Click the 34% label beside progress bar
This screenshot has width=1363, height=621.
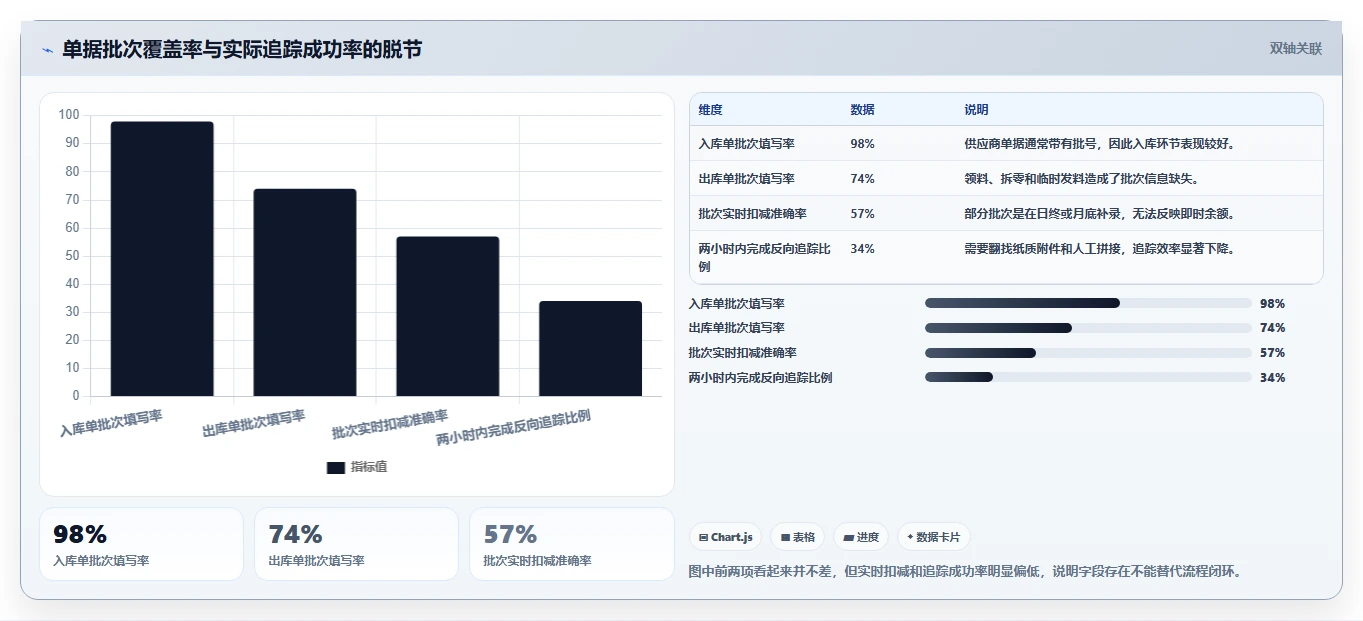coord(1272,378)
